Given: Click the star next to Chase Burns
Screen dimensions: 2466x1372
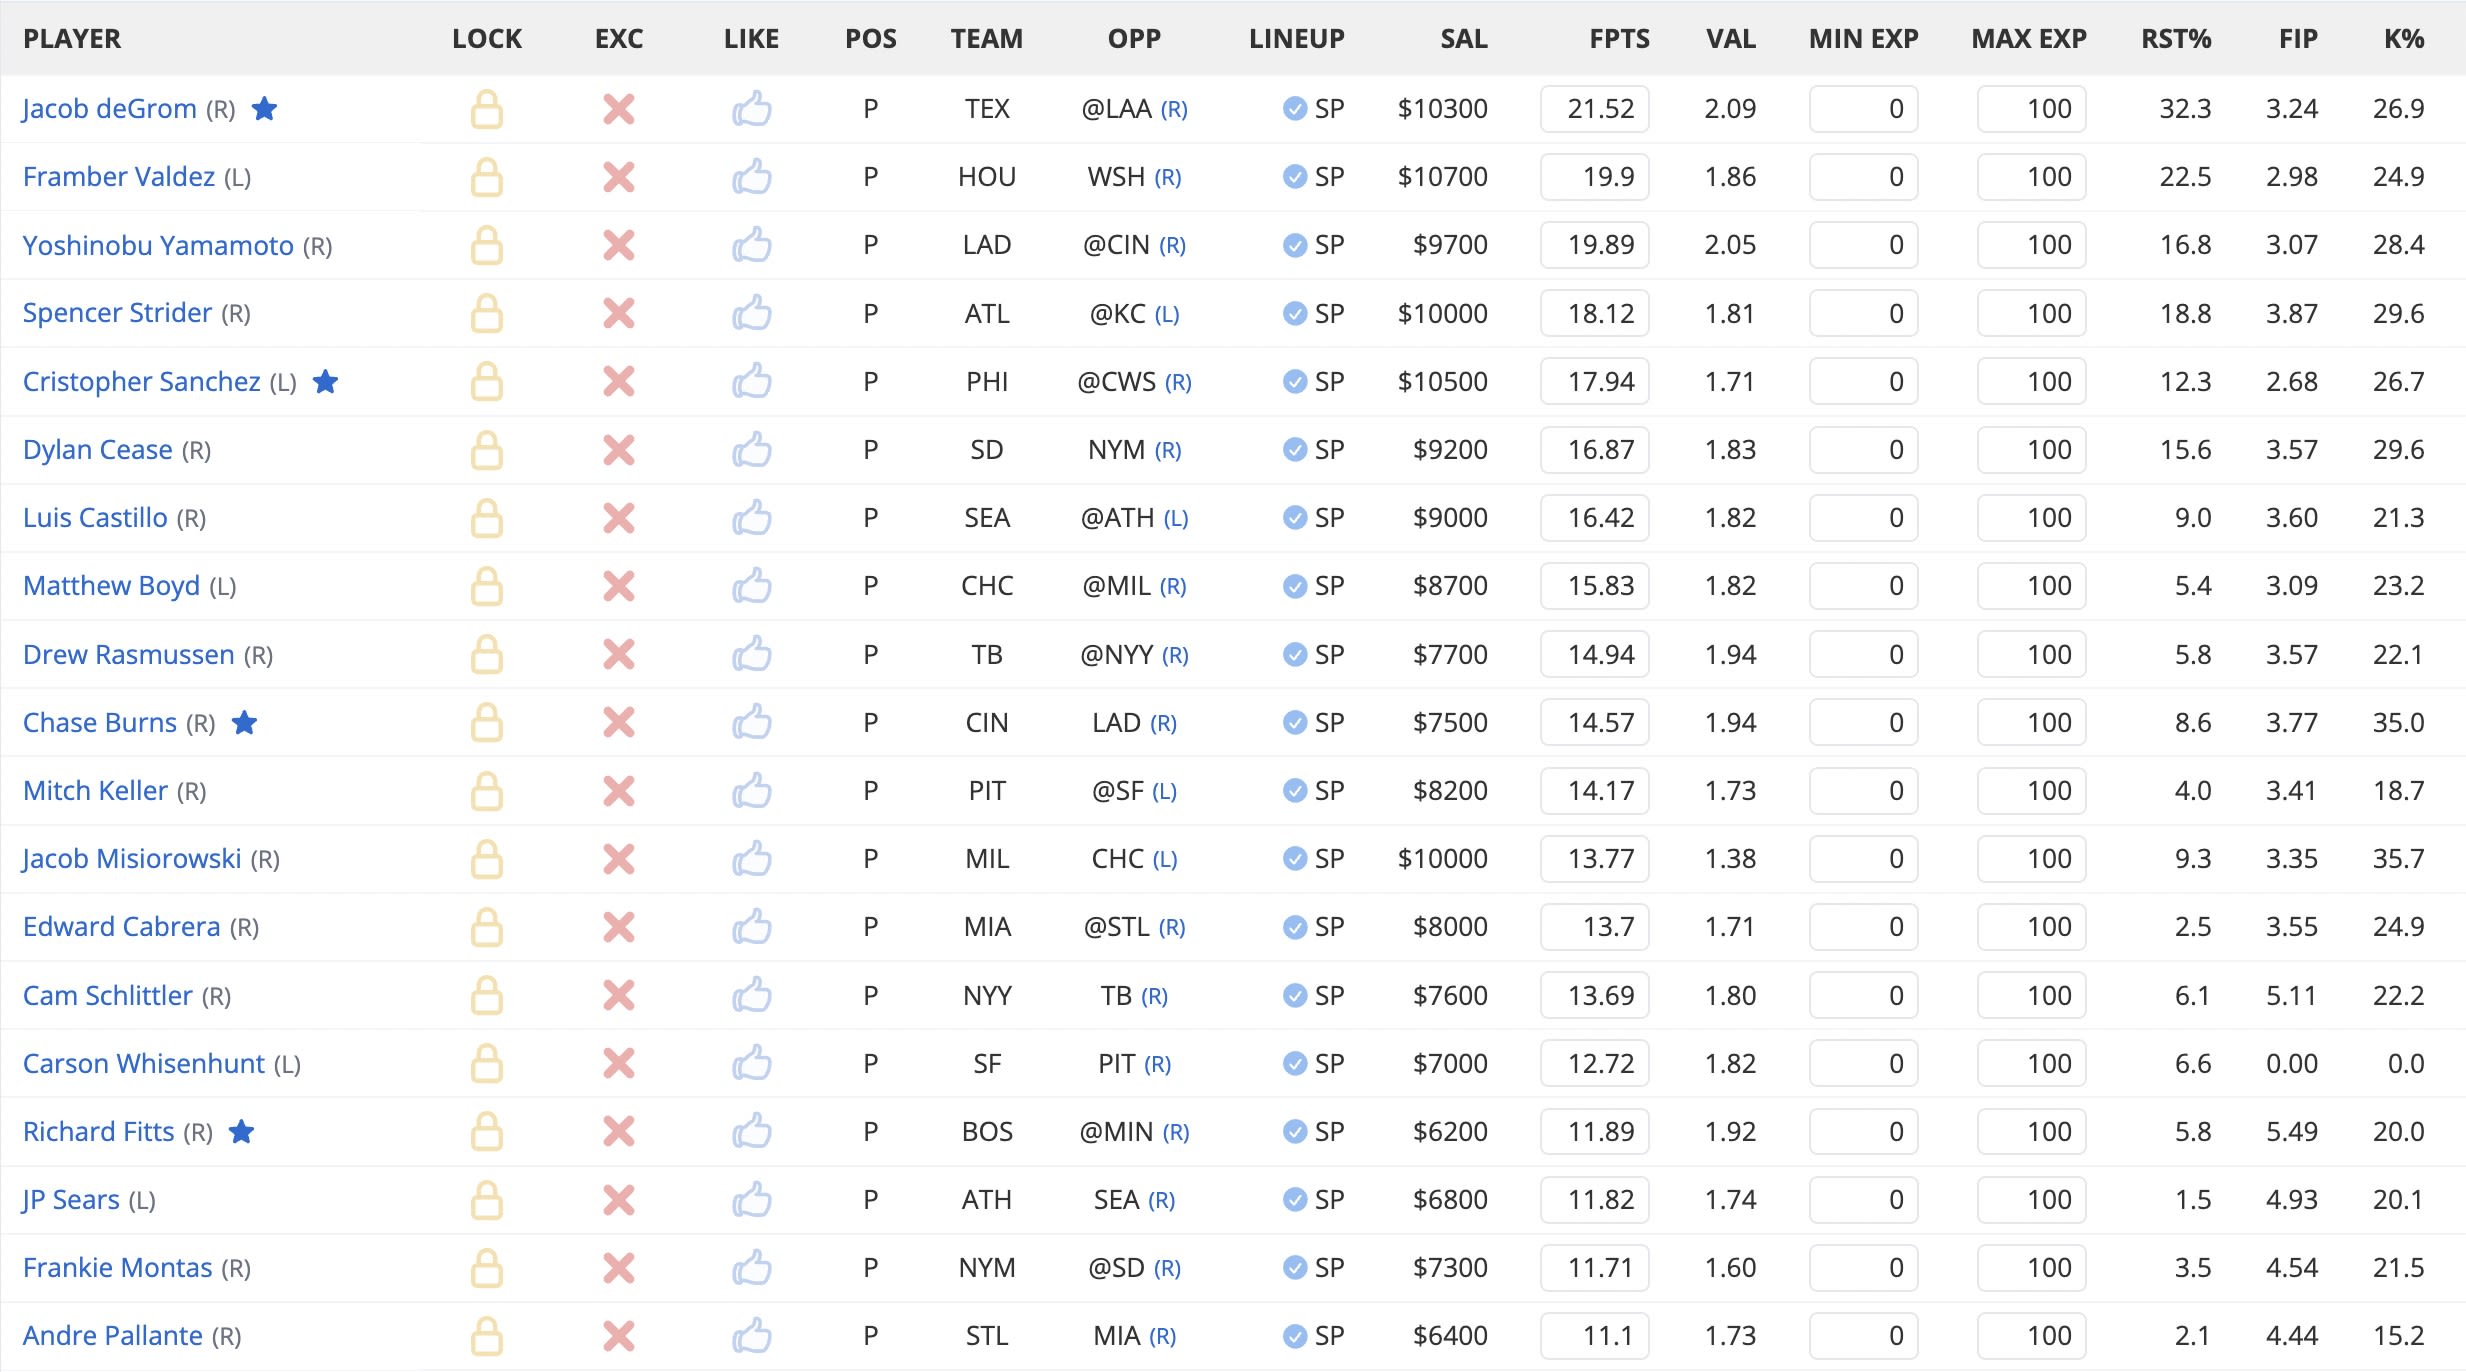Looking at the screenshot, I should click(x=245, y=722).
